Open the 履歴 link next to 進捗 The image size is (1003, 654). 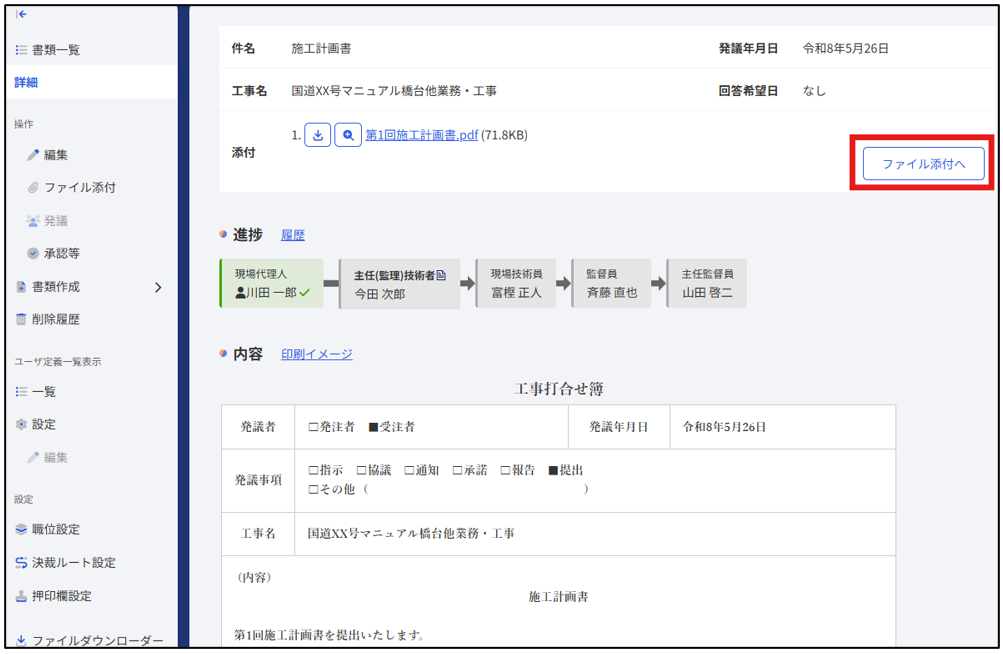293,235
